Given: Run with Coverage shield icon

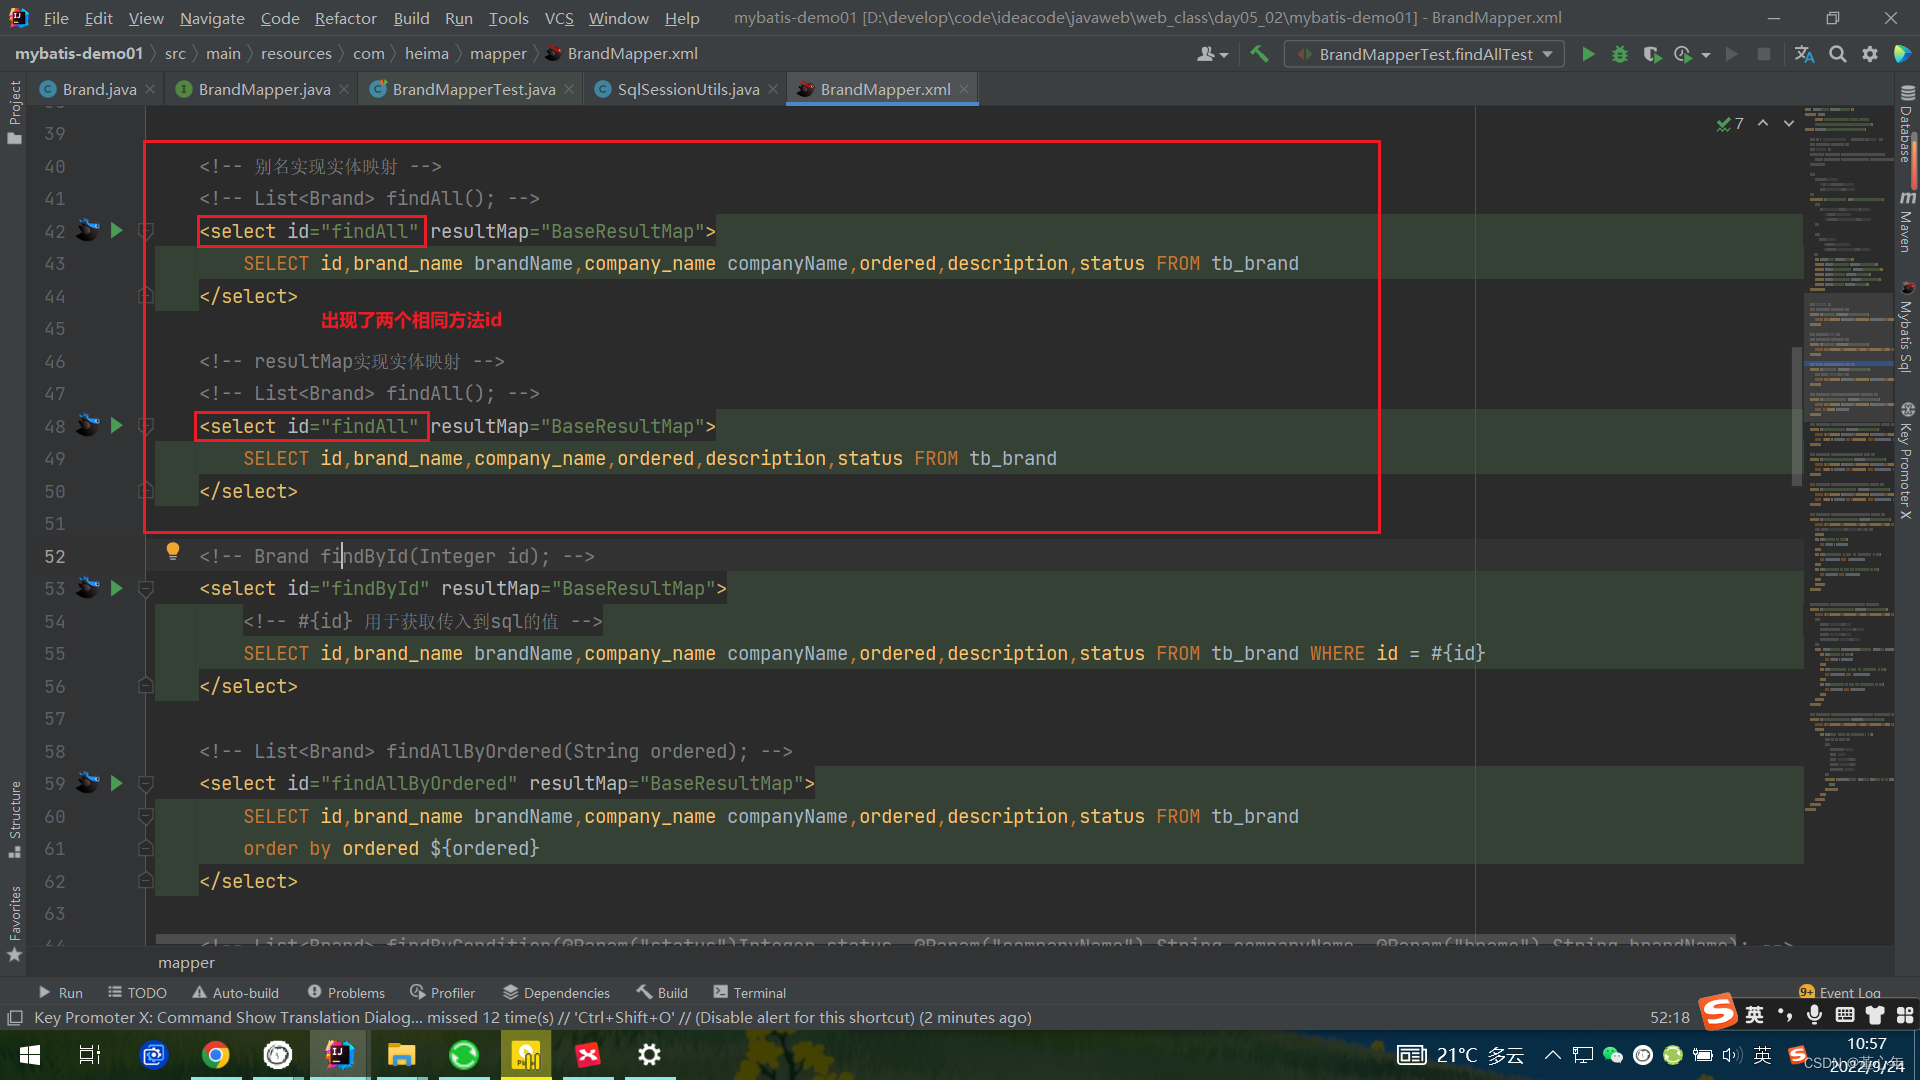Looking at the screenshot, I should click(1651, 54).
